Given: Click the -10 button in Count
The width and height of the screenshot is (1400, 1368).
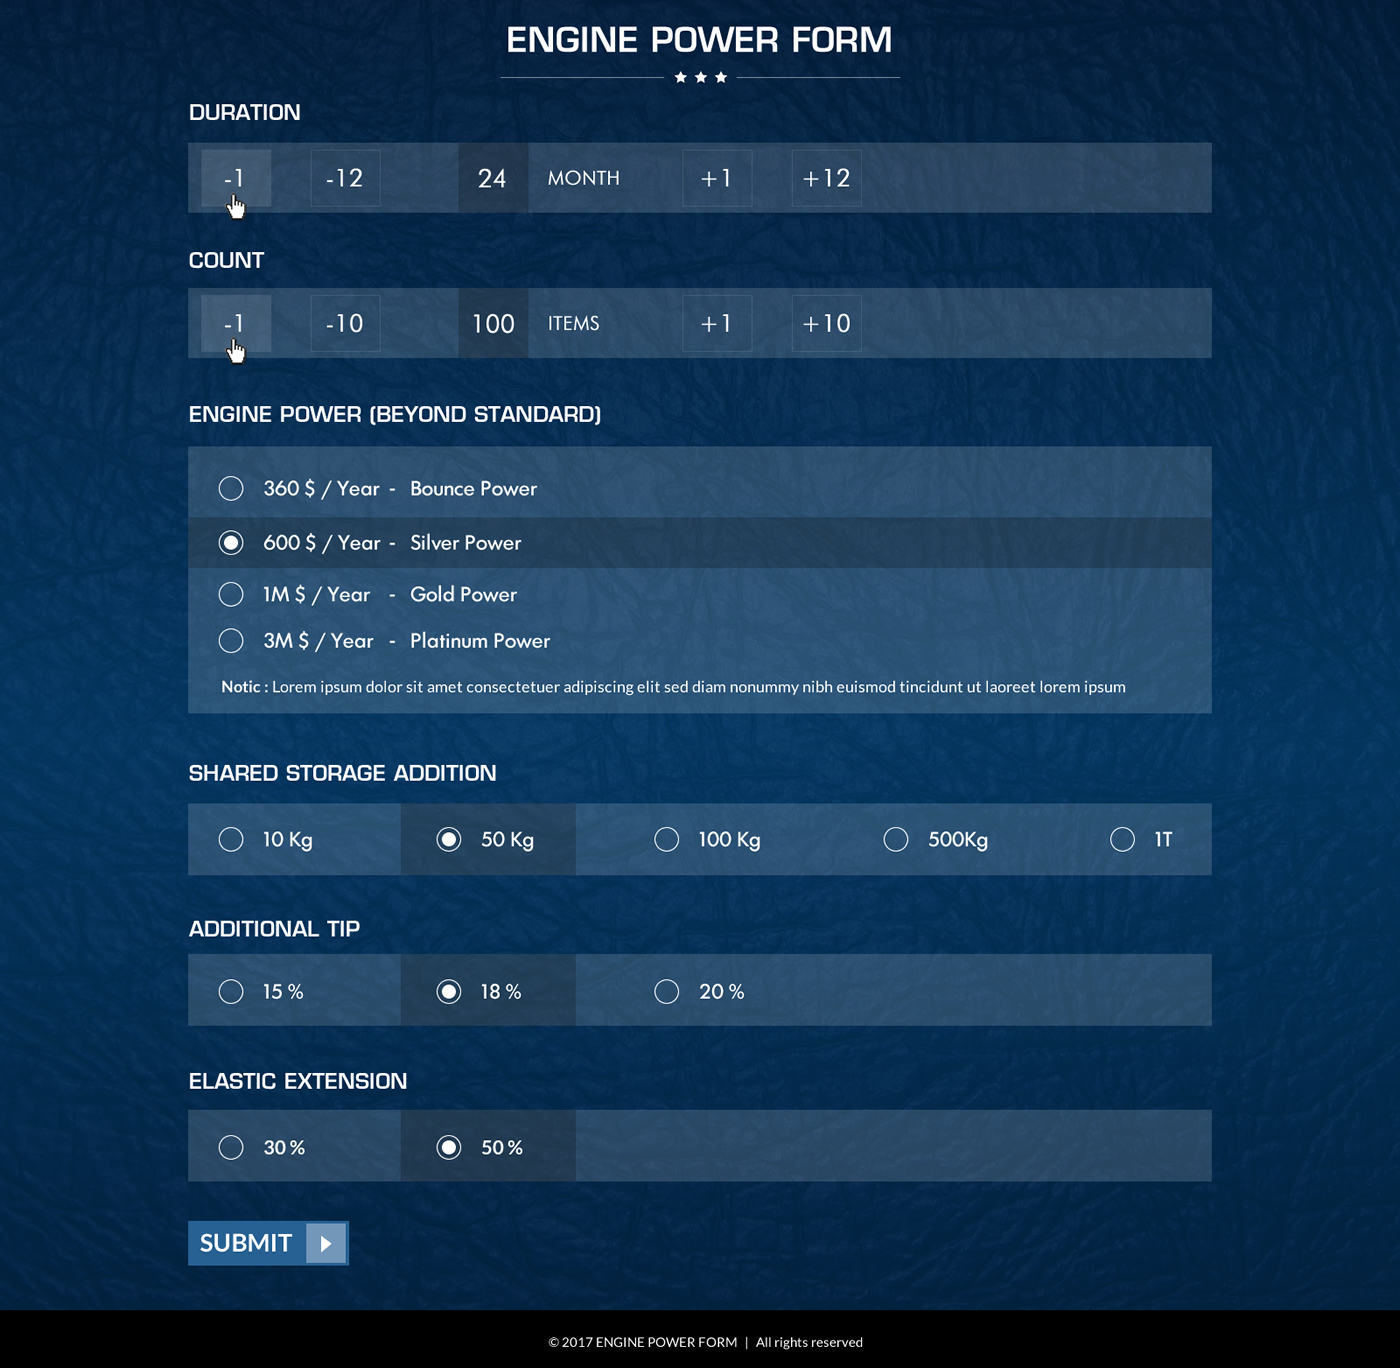Looking at the screenshot, I should (345, 323).
